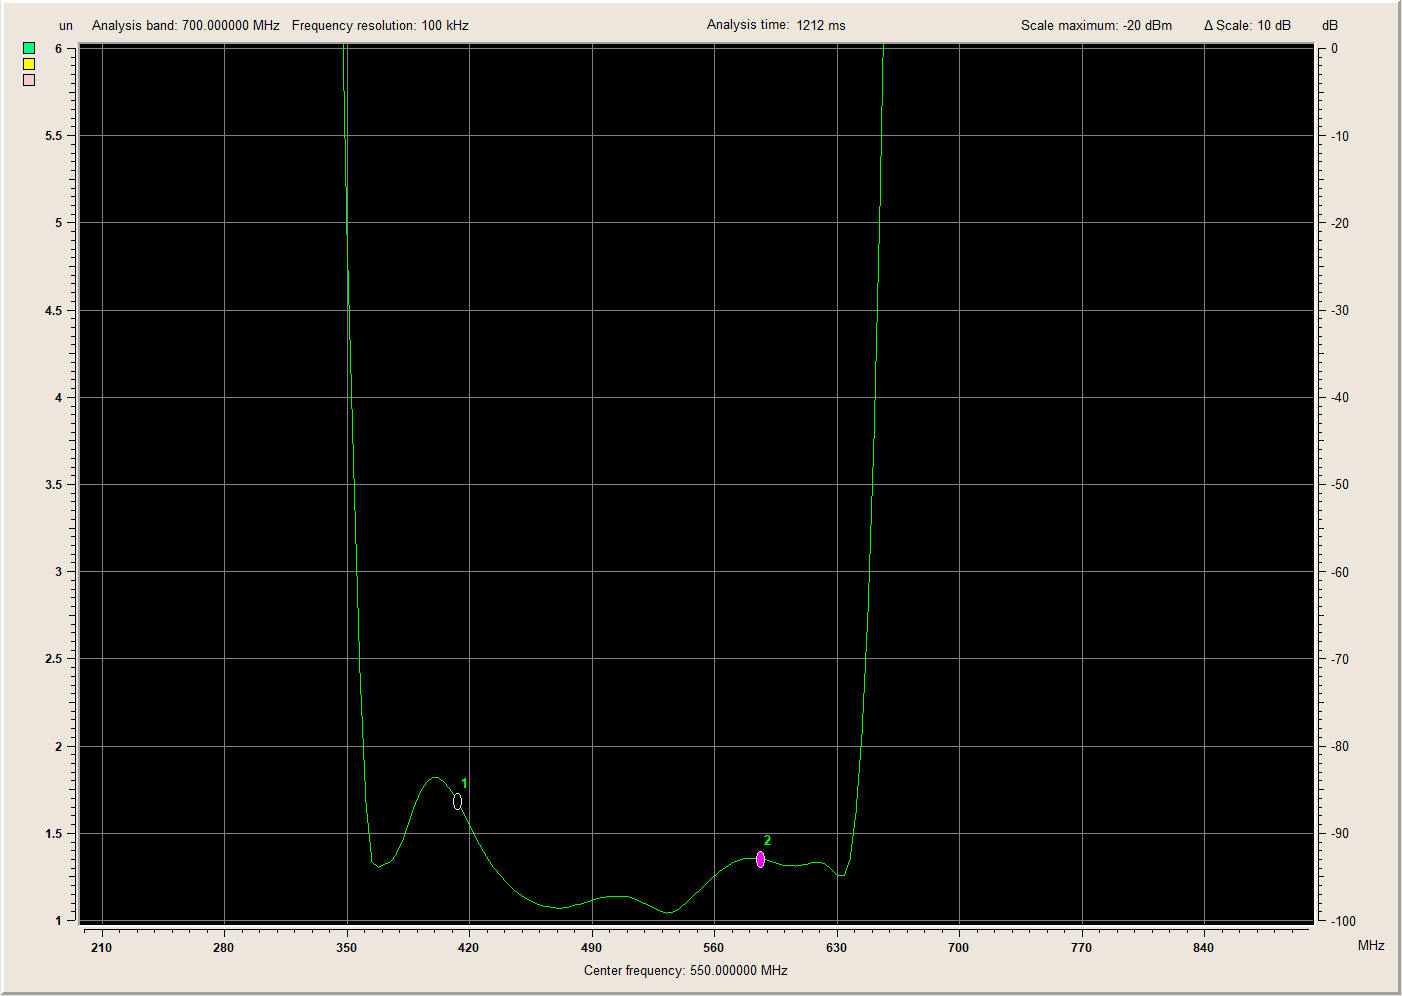This screenshot has height=996, width=1402.
Task: Select the magenta marker 2 on the trace
Action: pos(761,859)
